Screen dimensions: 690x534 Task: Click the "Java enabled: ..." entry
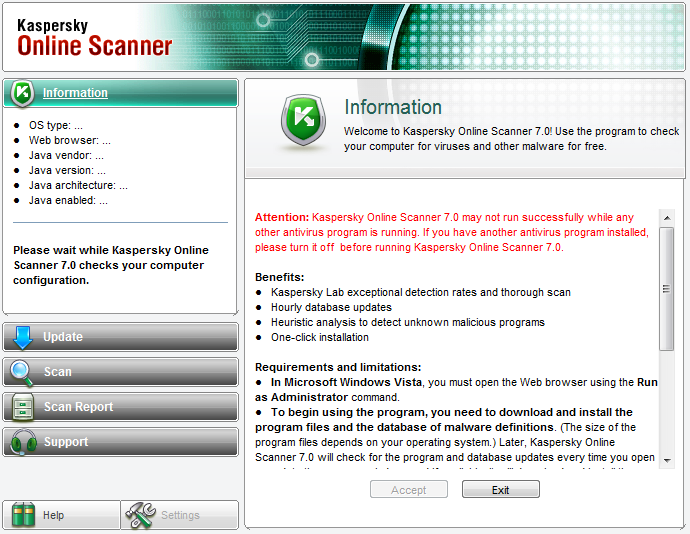(x=68, y=200)
